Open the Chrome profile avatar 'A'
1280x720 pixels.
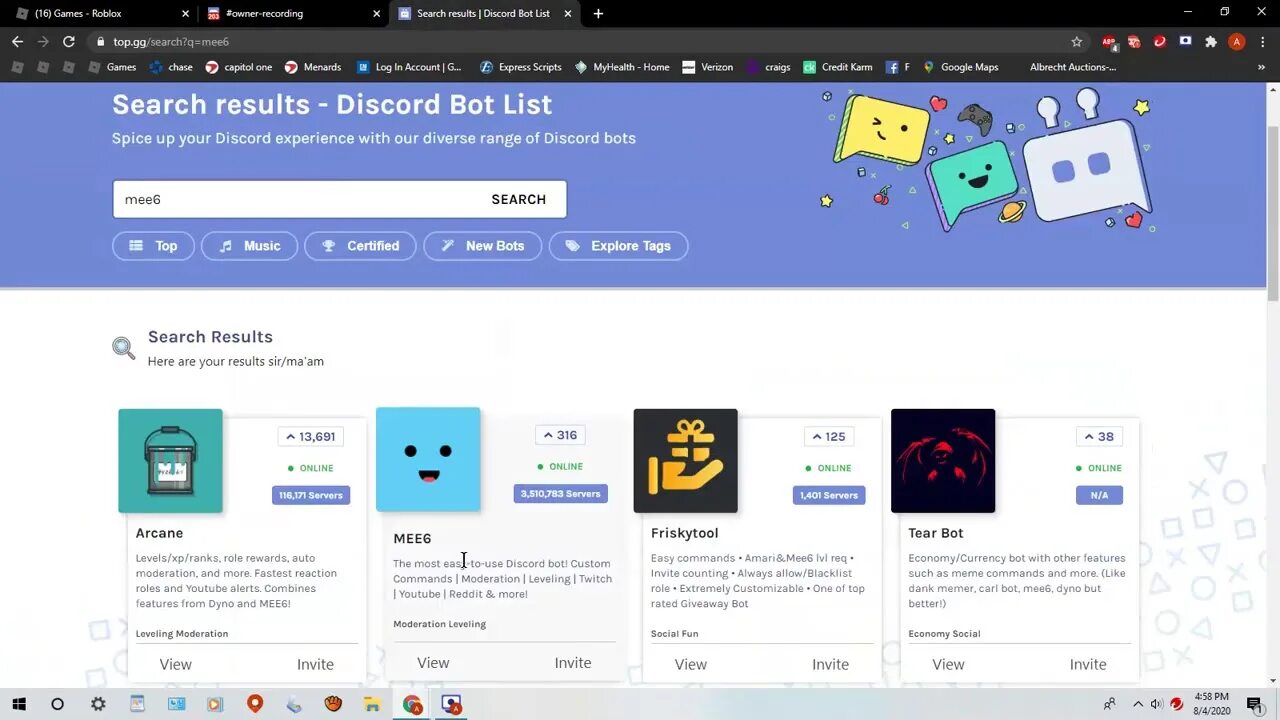[x=1237, y=42]
